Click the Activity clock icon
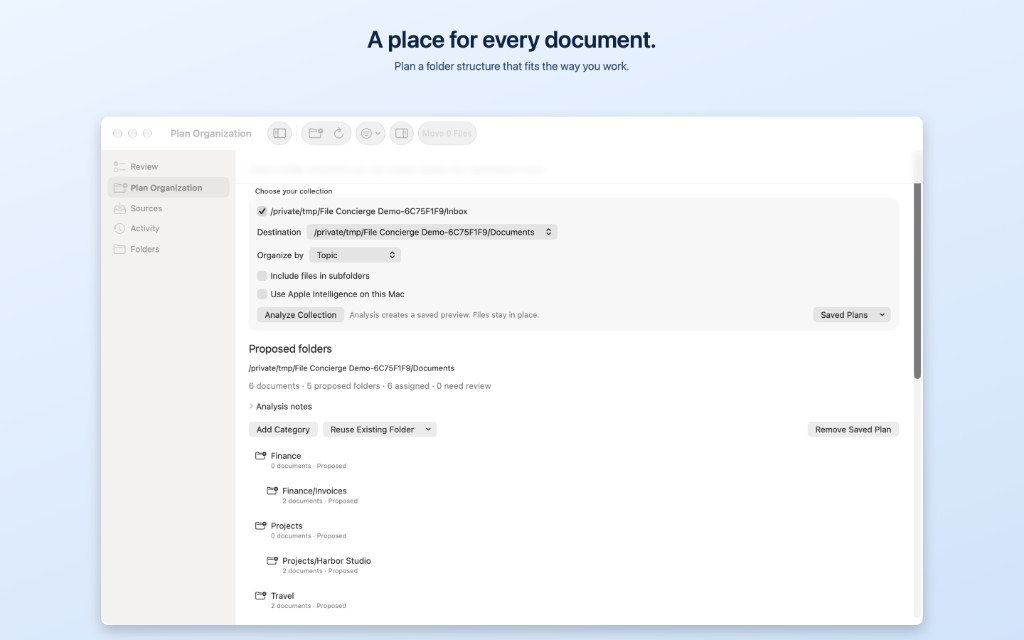The image size is (1024, 640). click(120, 229)
